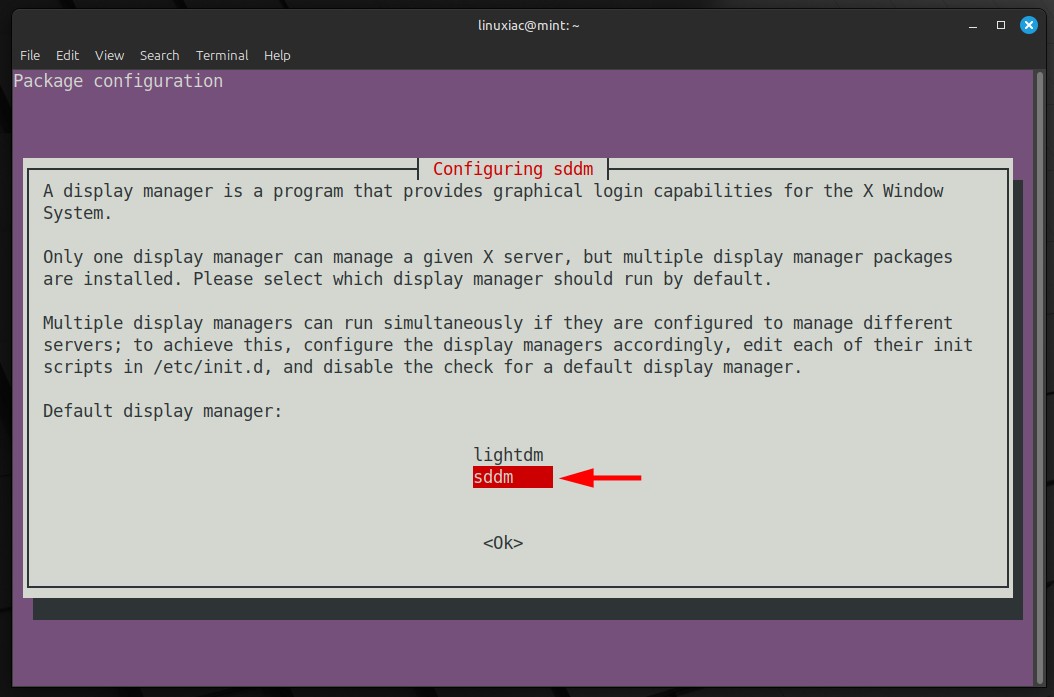
Task: Click the 'Configuring sddm' dialog title
Action: point(513,169)
